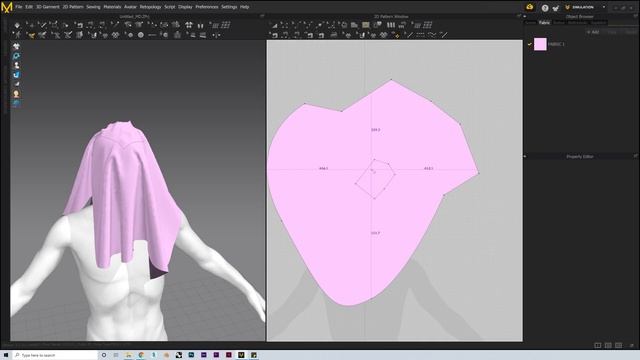Click the leftmost layout icon at bottom right
Image resolution: width=640 pixels, height=360 pixels.
click(x=598, y=345)
